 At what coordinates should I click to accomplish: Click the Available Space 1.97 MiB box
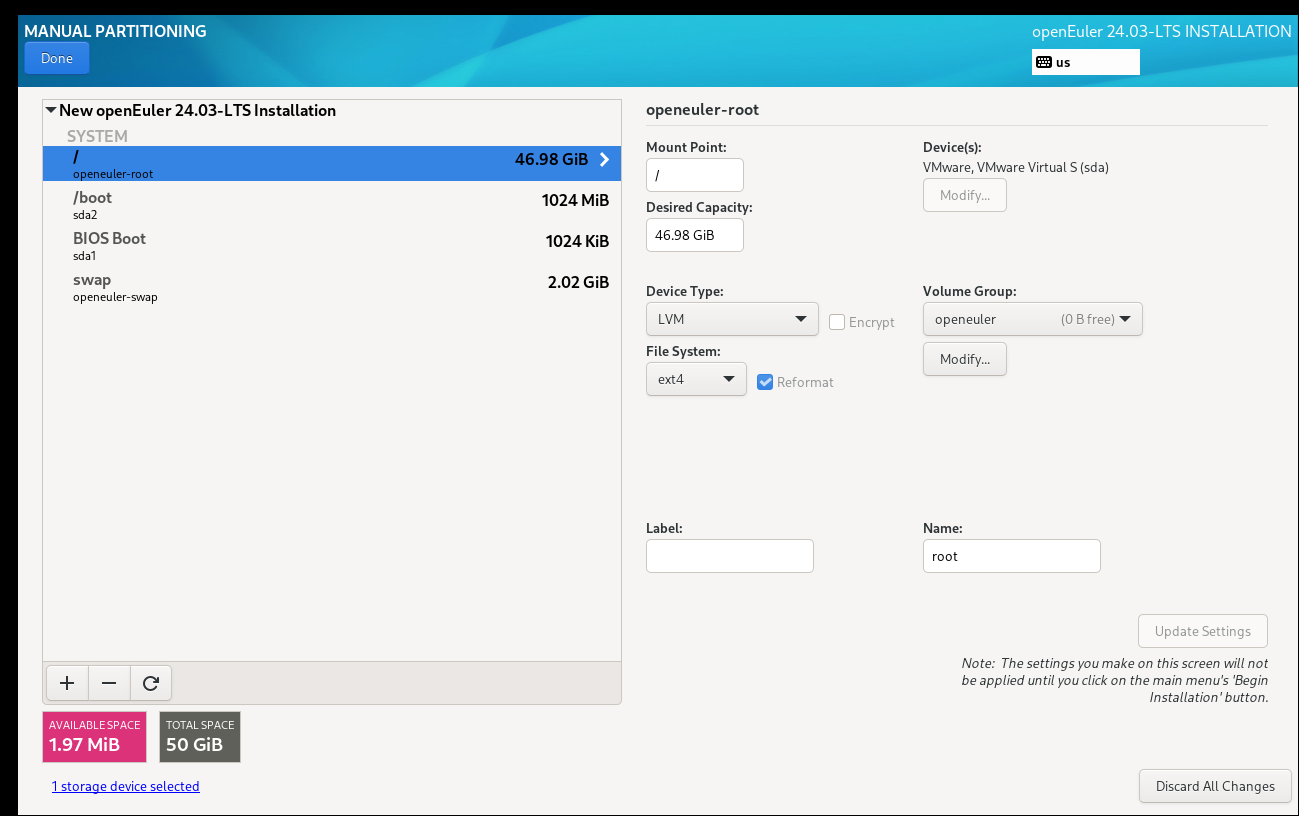pyautogui.click(x=94, y=737)
